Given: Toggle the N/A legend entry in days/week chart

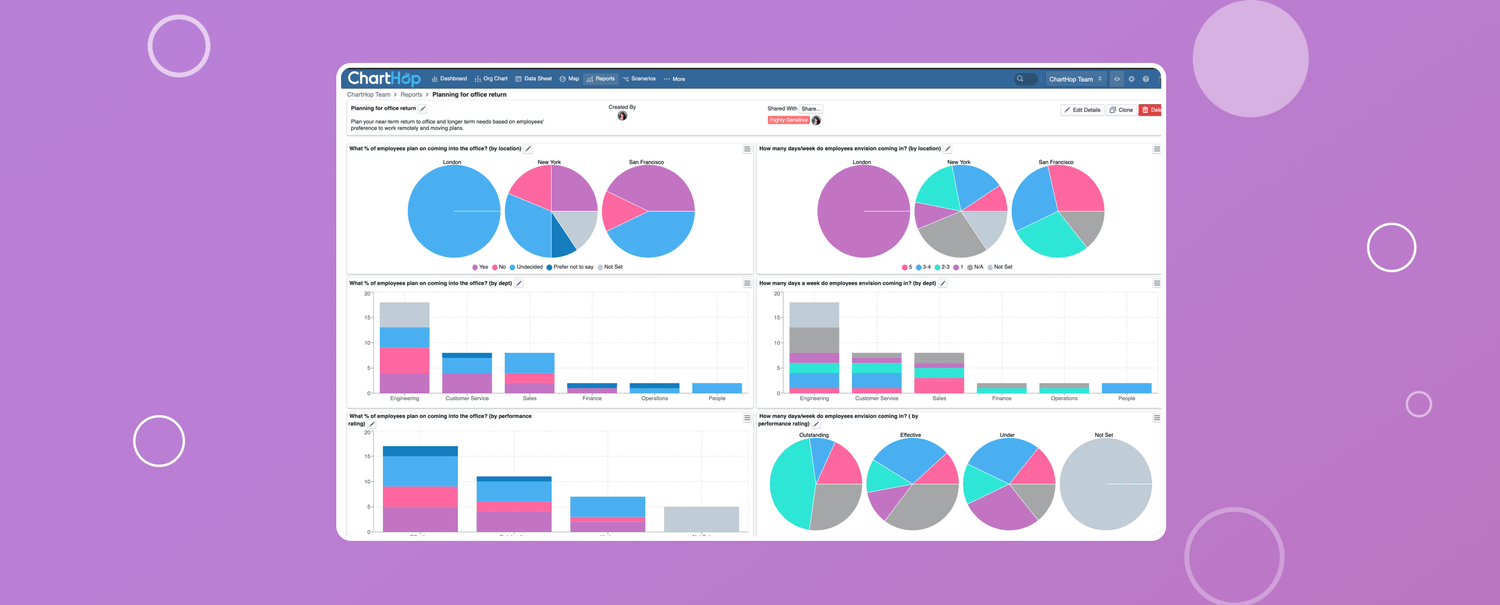Looking at the screenshot, I should [x=974, y=267].
